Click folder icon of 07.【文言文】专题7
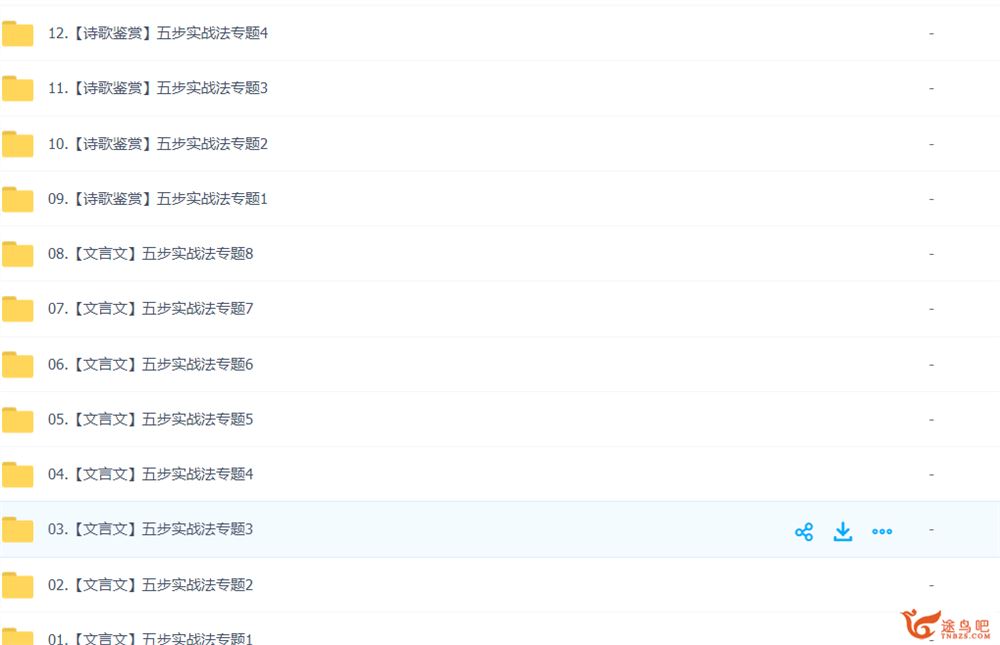Viewport: 1000px width, 645px height. [x=18, y=309]
